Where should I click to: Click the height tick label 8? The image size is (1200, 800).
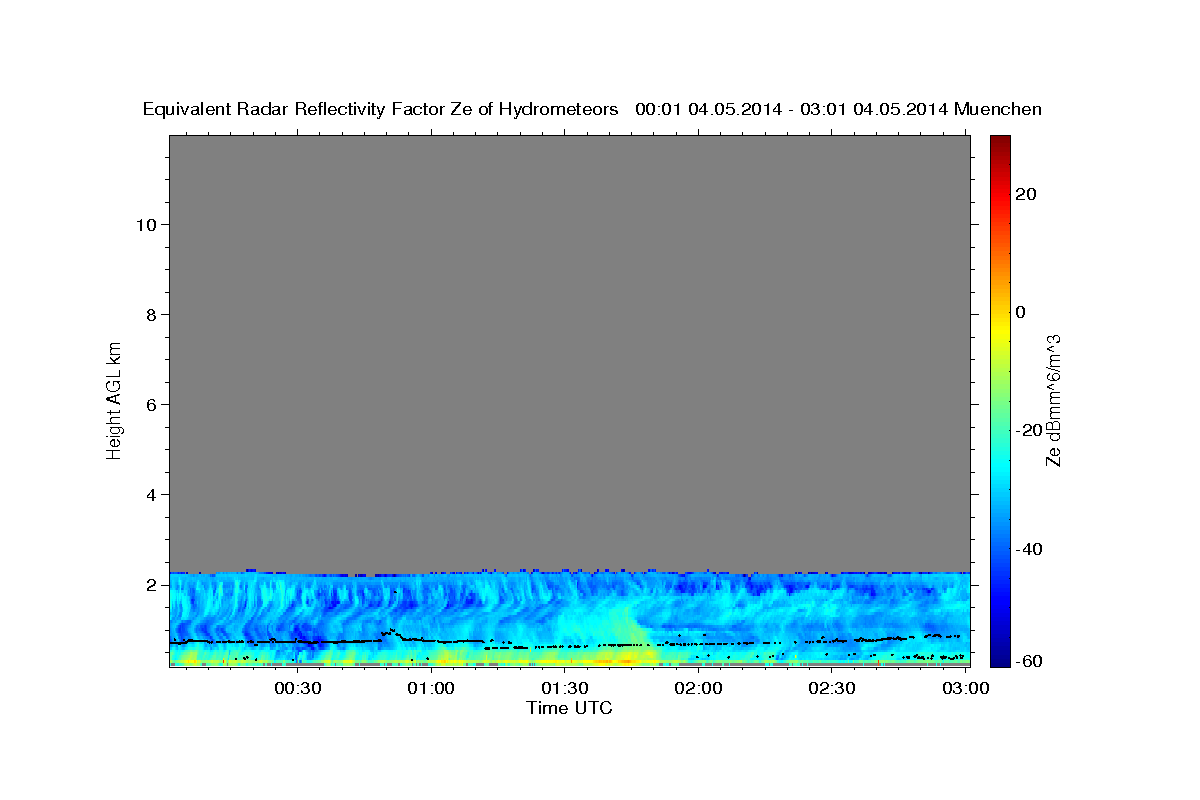(x=152, y=314)
